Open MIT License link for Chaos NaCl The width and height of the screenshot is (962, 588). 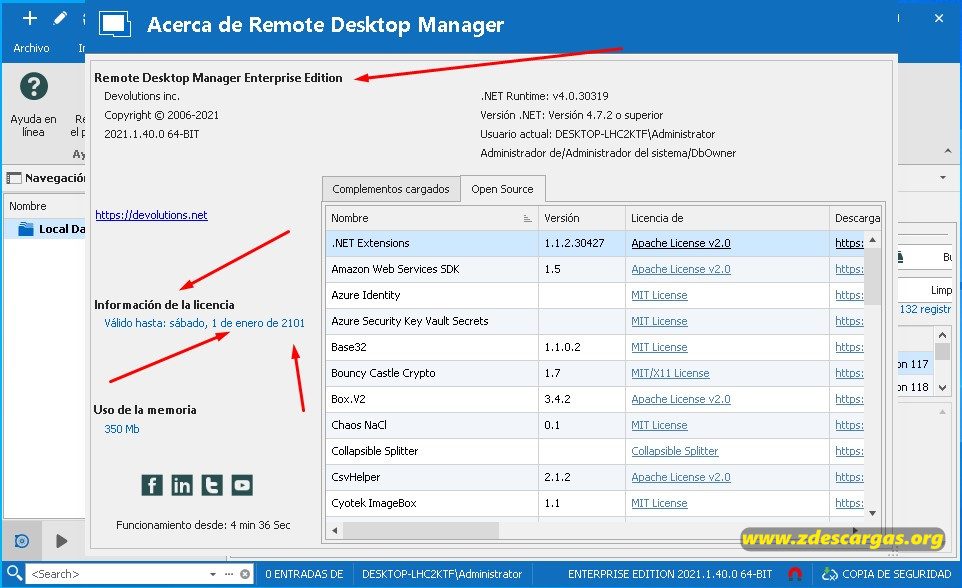pyautogui.click(x=660, y=425)
